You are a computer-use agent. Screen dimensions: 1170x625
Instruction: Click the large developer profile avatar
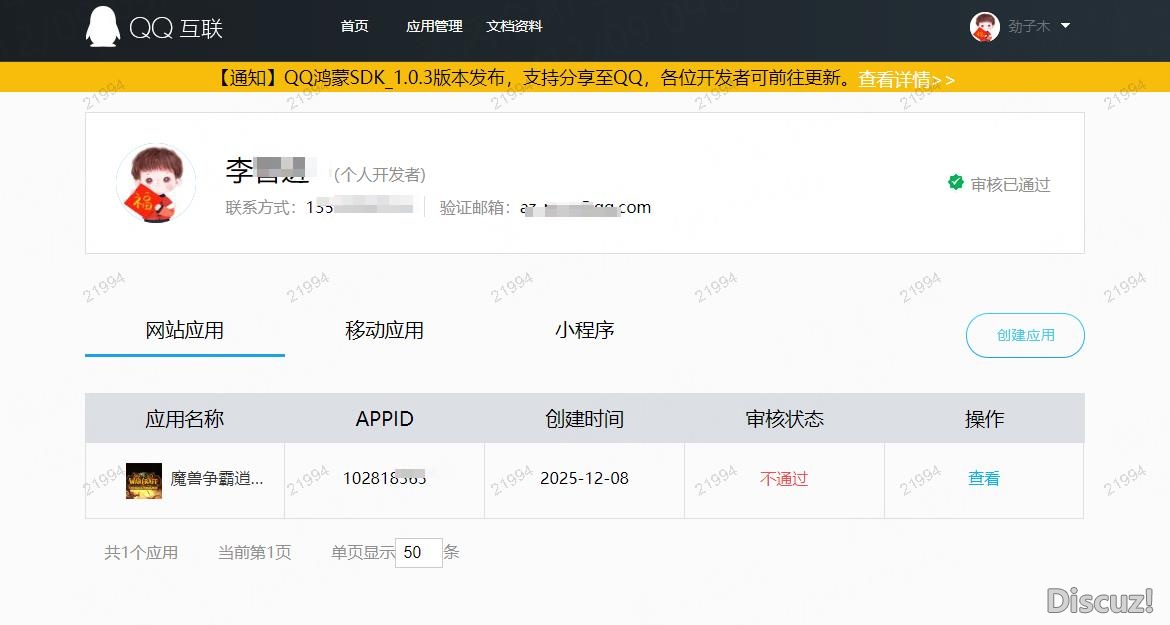coord(156,183)
